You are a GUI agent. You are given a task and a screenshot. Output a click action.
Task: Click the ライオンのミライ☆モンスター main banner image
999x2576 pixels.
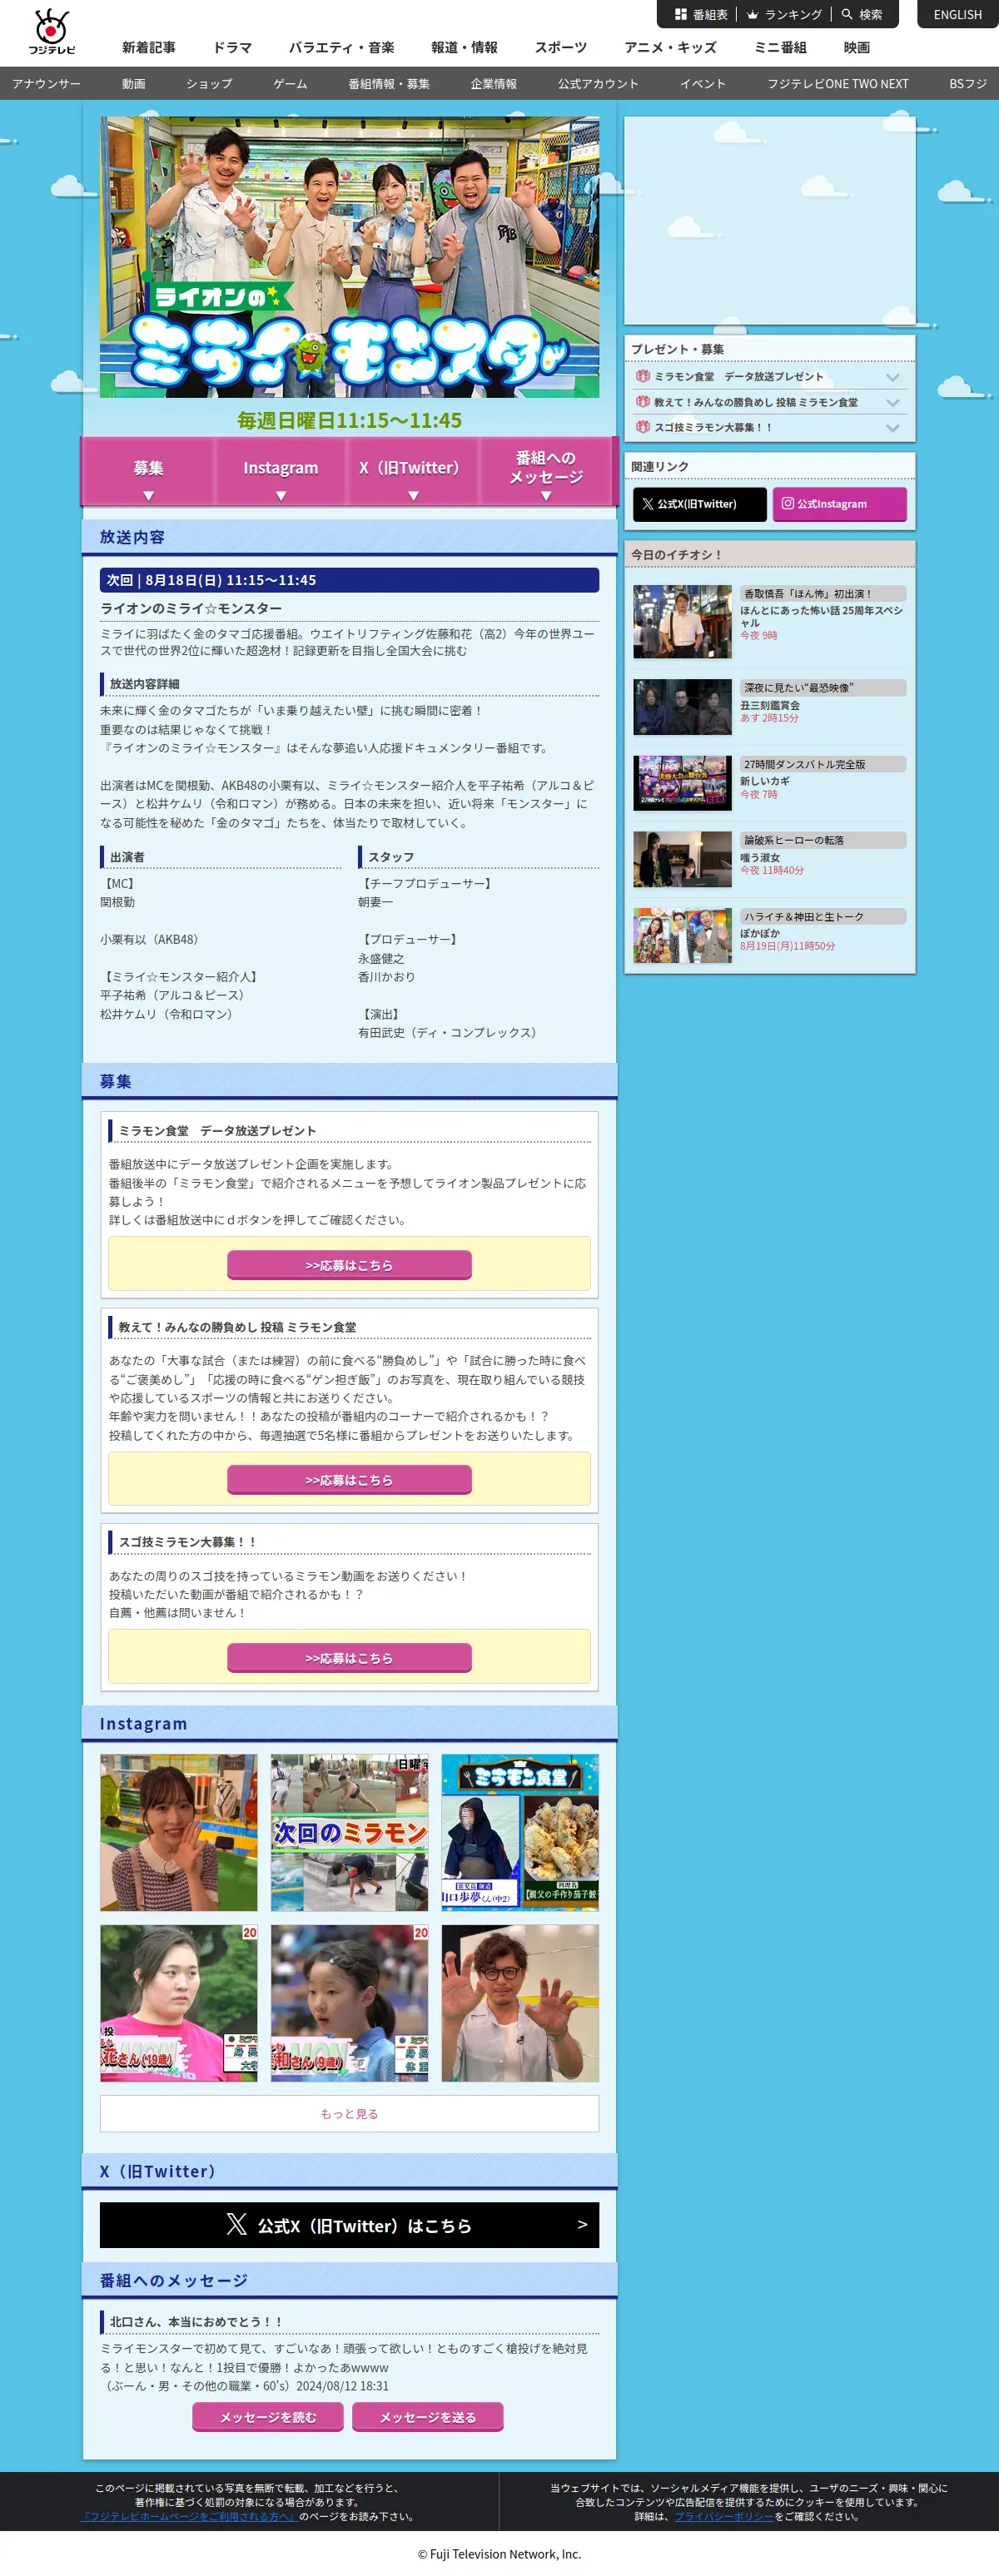click(349, 257)
